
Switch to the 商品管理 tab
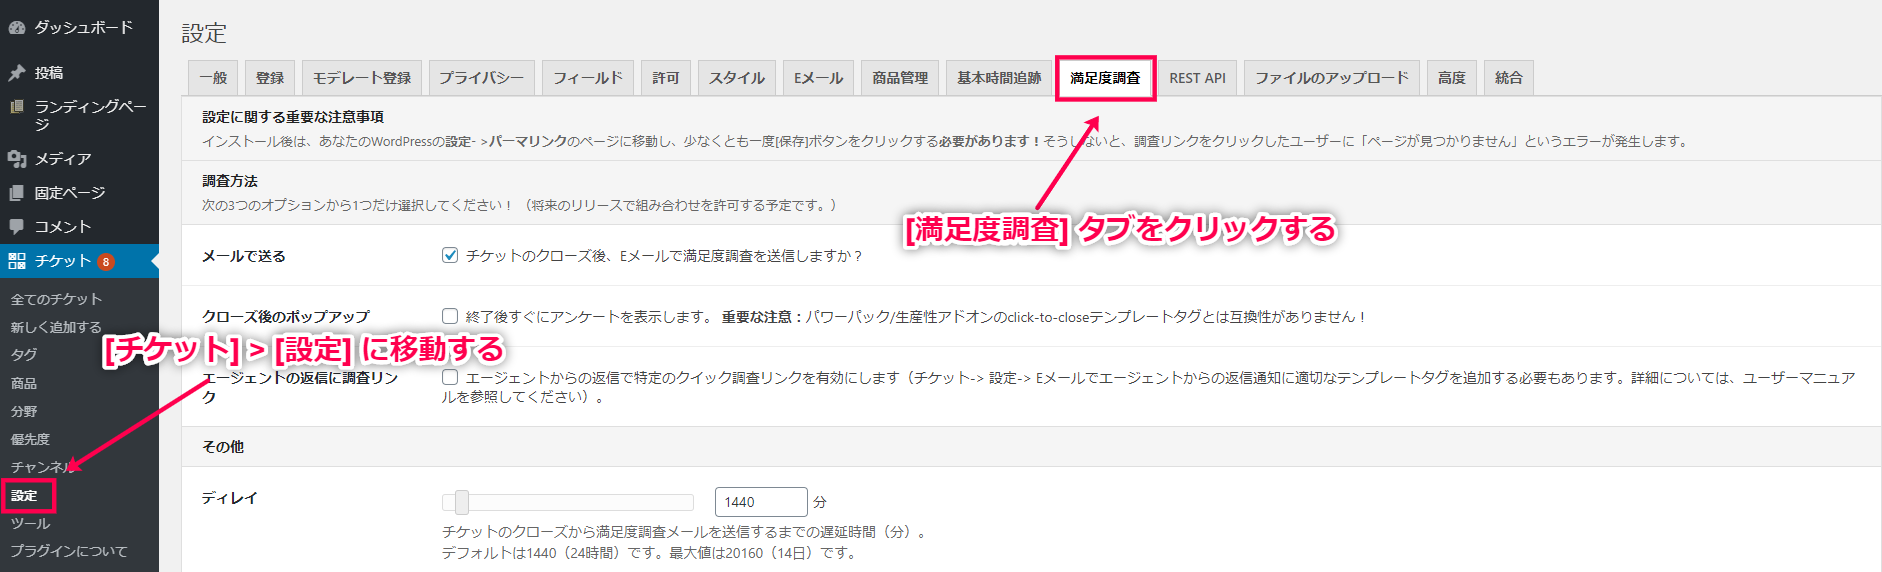tap(900, 78)
